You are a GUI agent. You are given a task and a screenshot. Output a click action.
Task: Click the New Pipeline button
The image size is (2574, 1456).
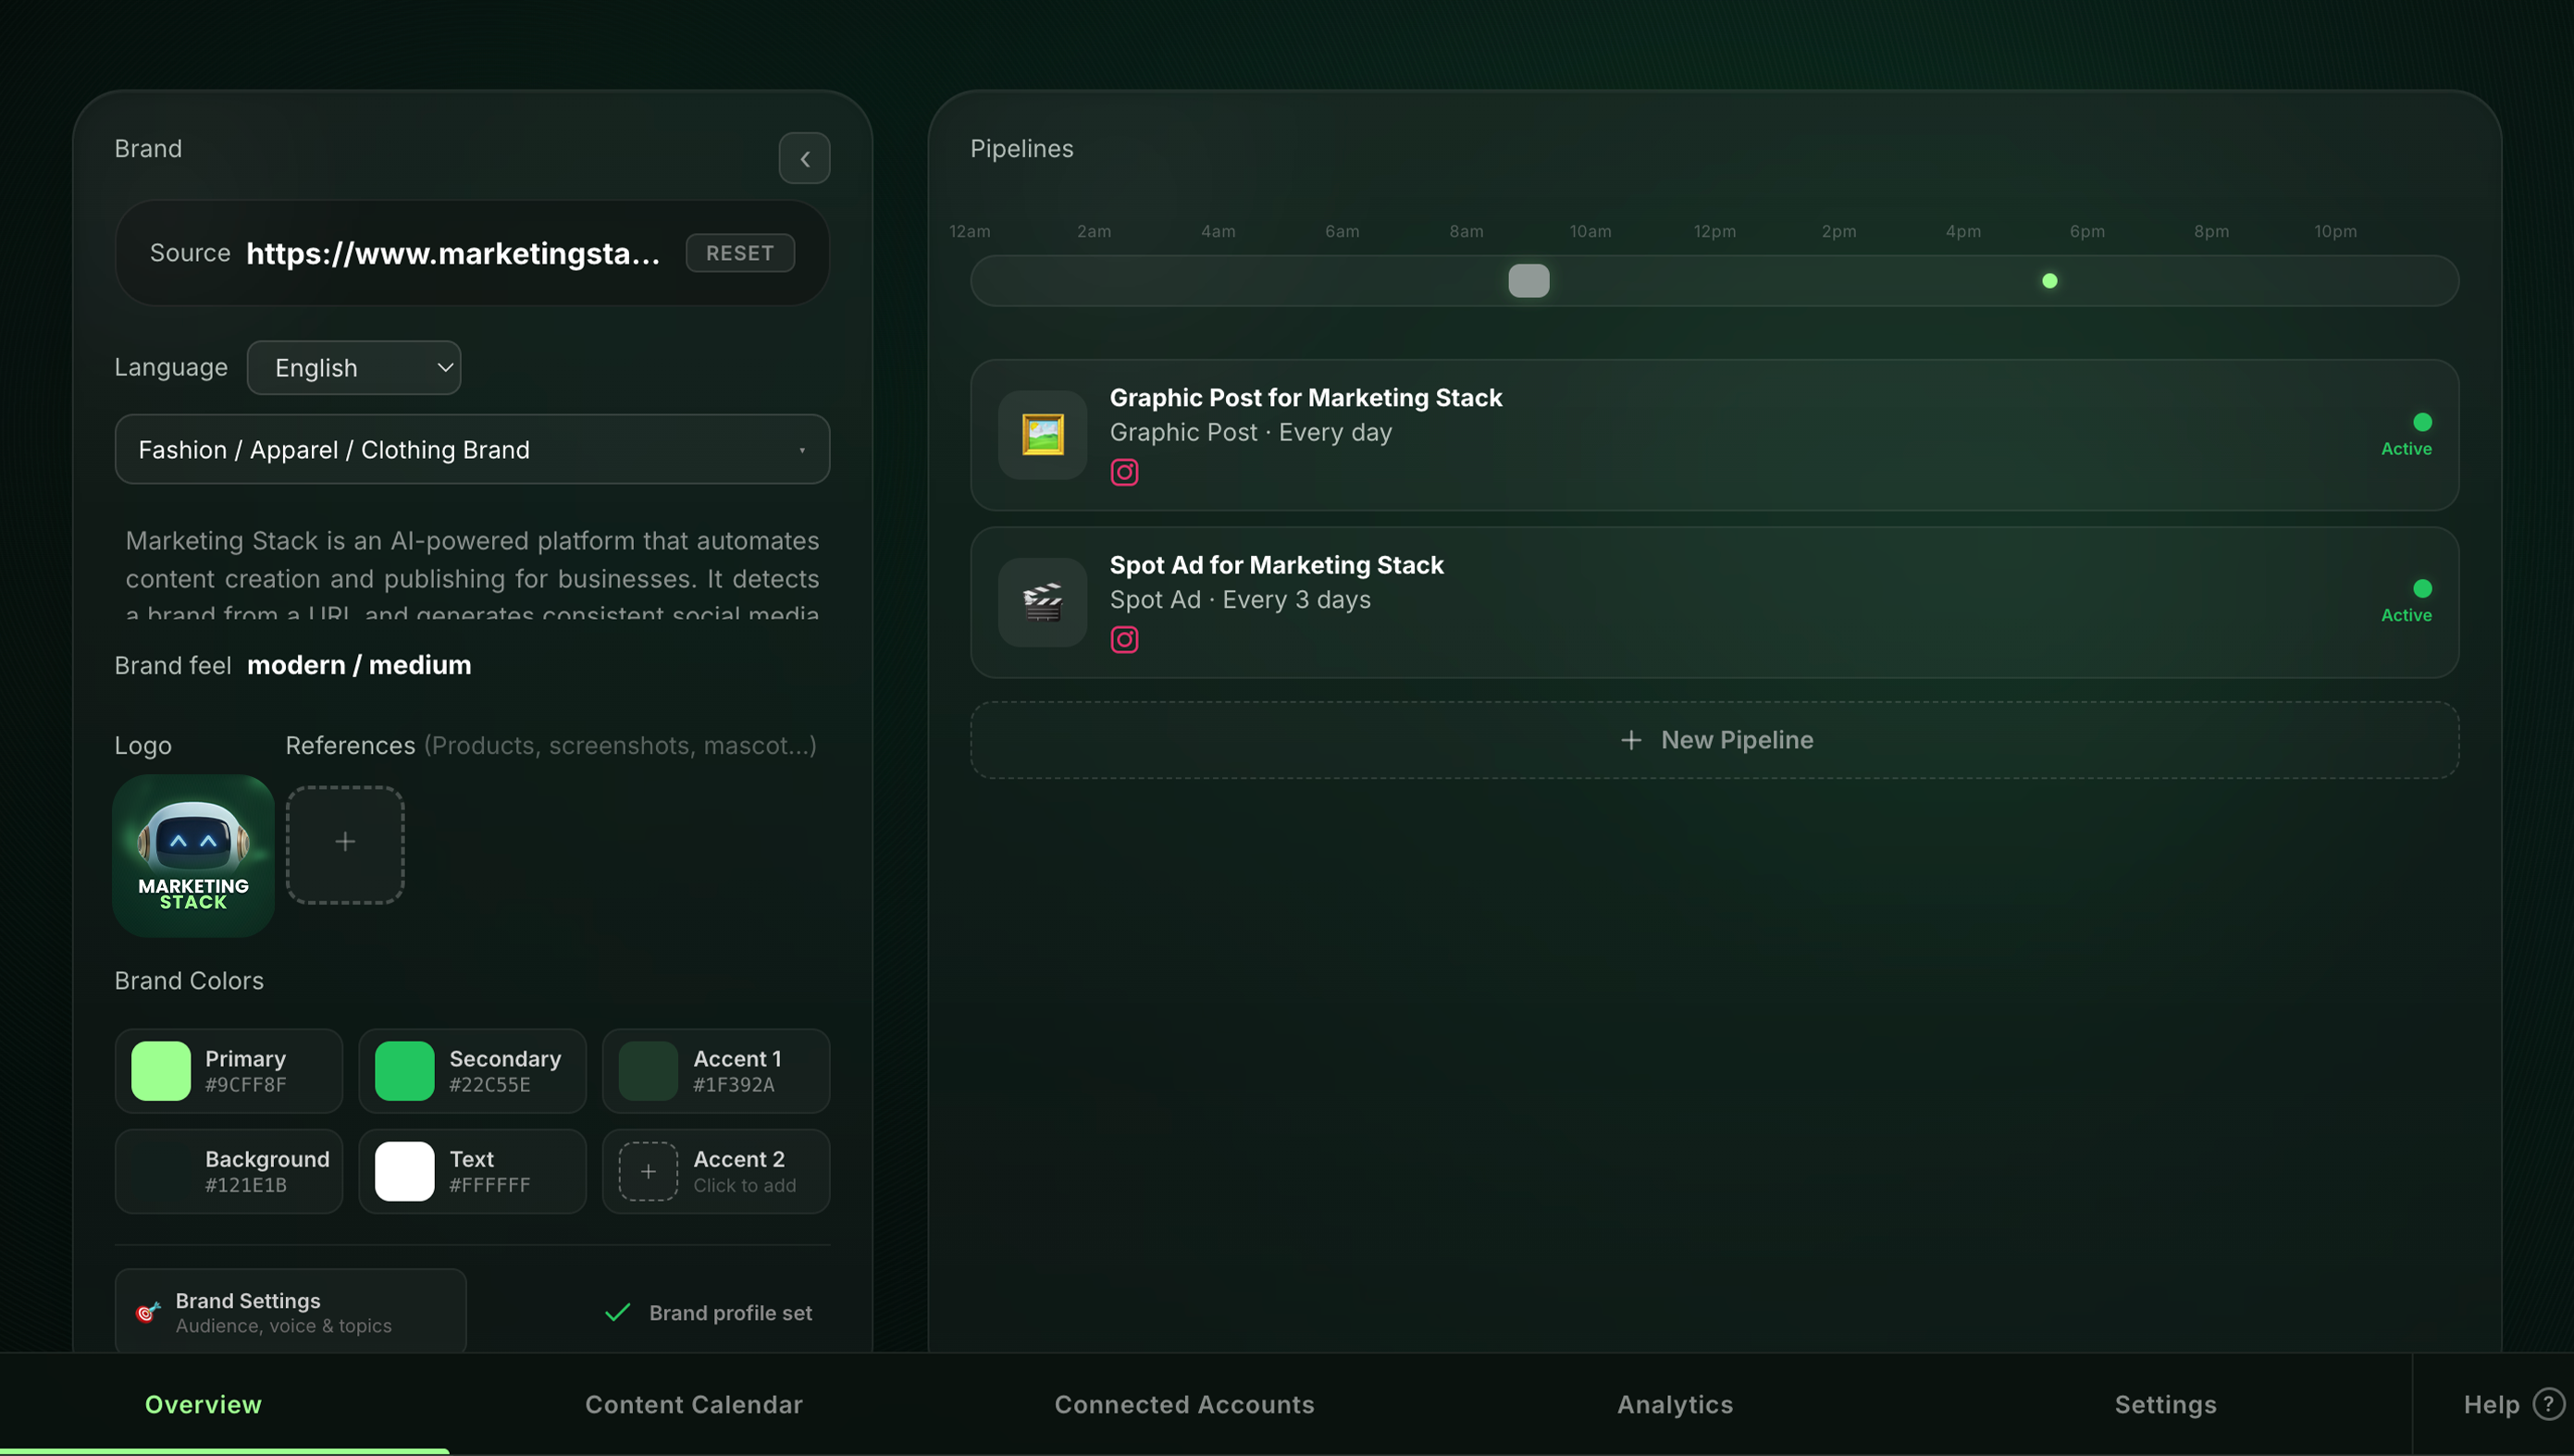(1714, 740)
